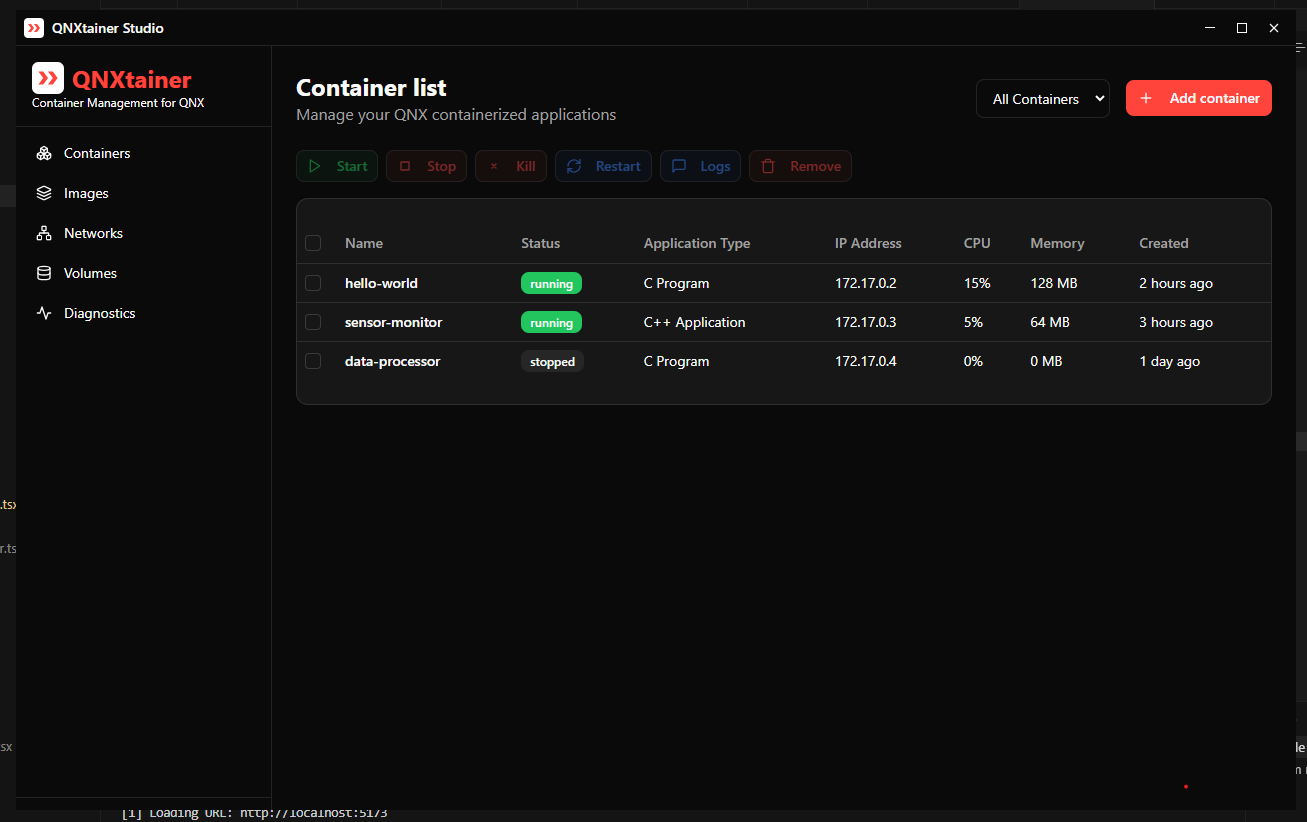This screenshot has height=822, width=1307.
Task: Click the Add container button
Action: (x=1199, y=98)
